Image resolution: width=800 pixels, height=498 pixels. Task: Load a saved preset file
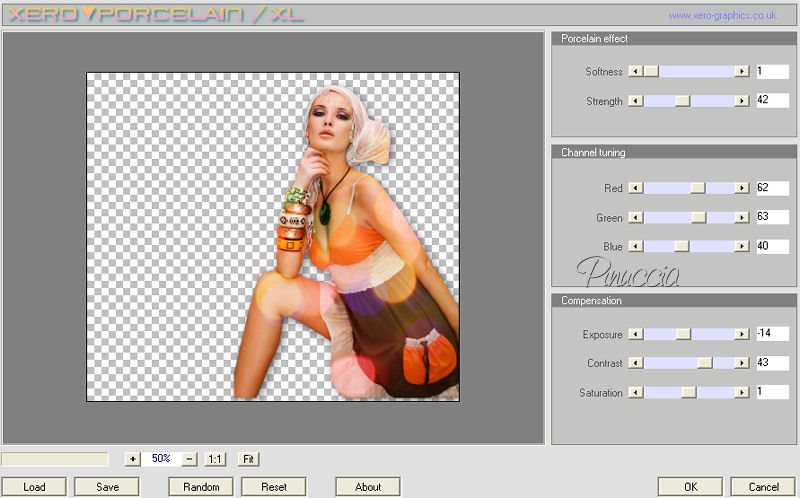(34, 487)
